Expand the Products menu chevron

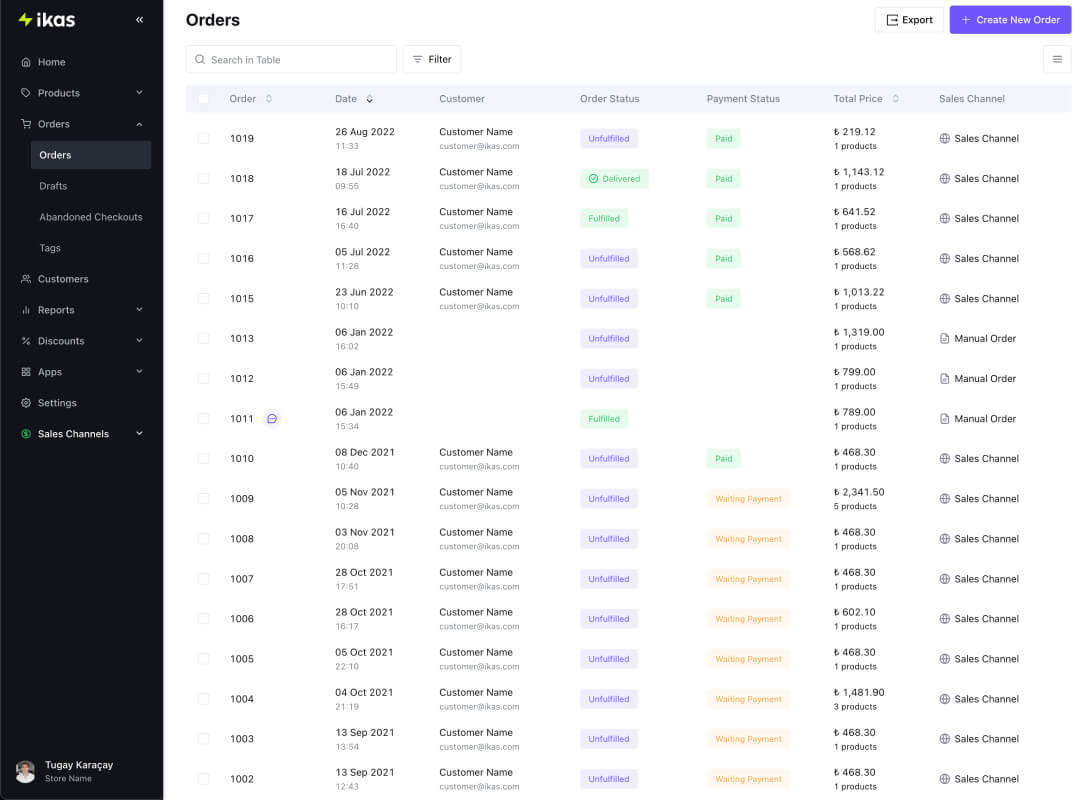coord(139,93)
